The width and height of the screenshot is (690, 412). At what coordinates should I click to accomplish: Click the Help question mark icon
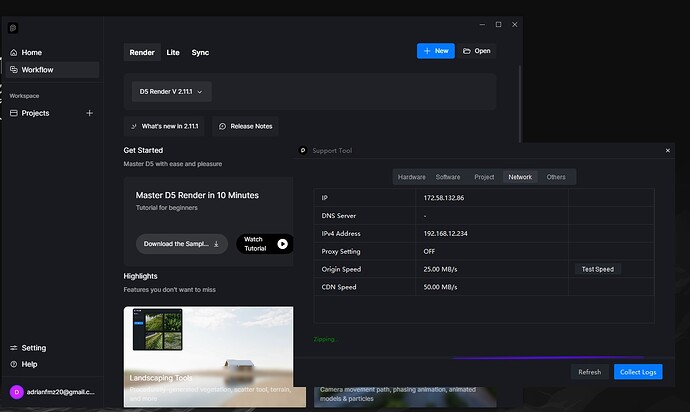point(14,364)
